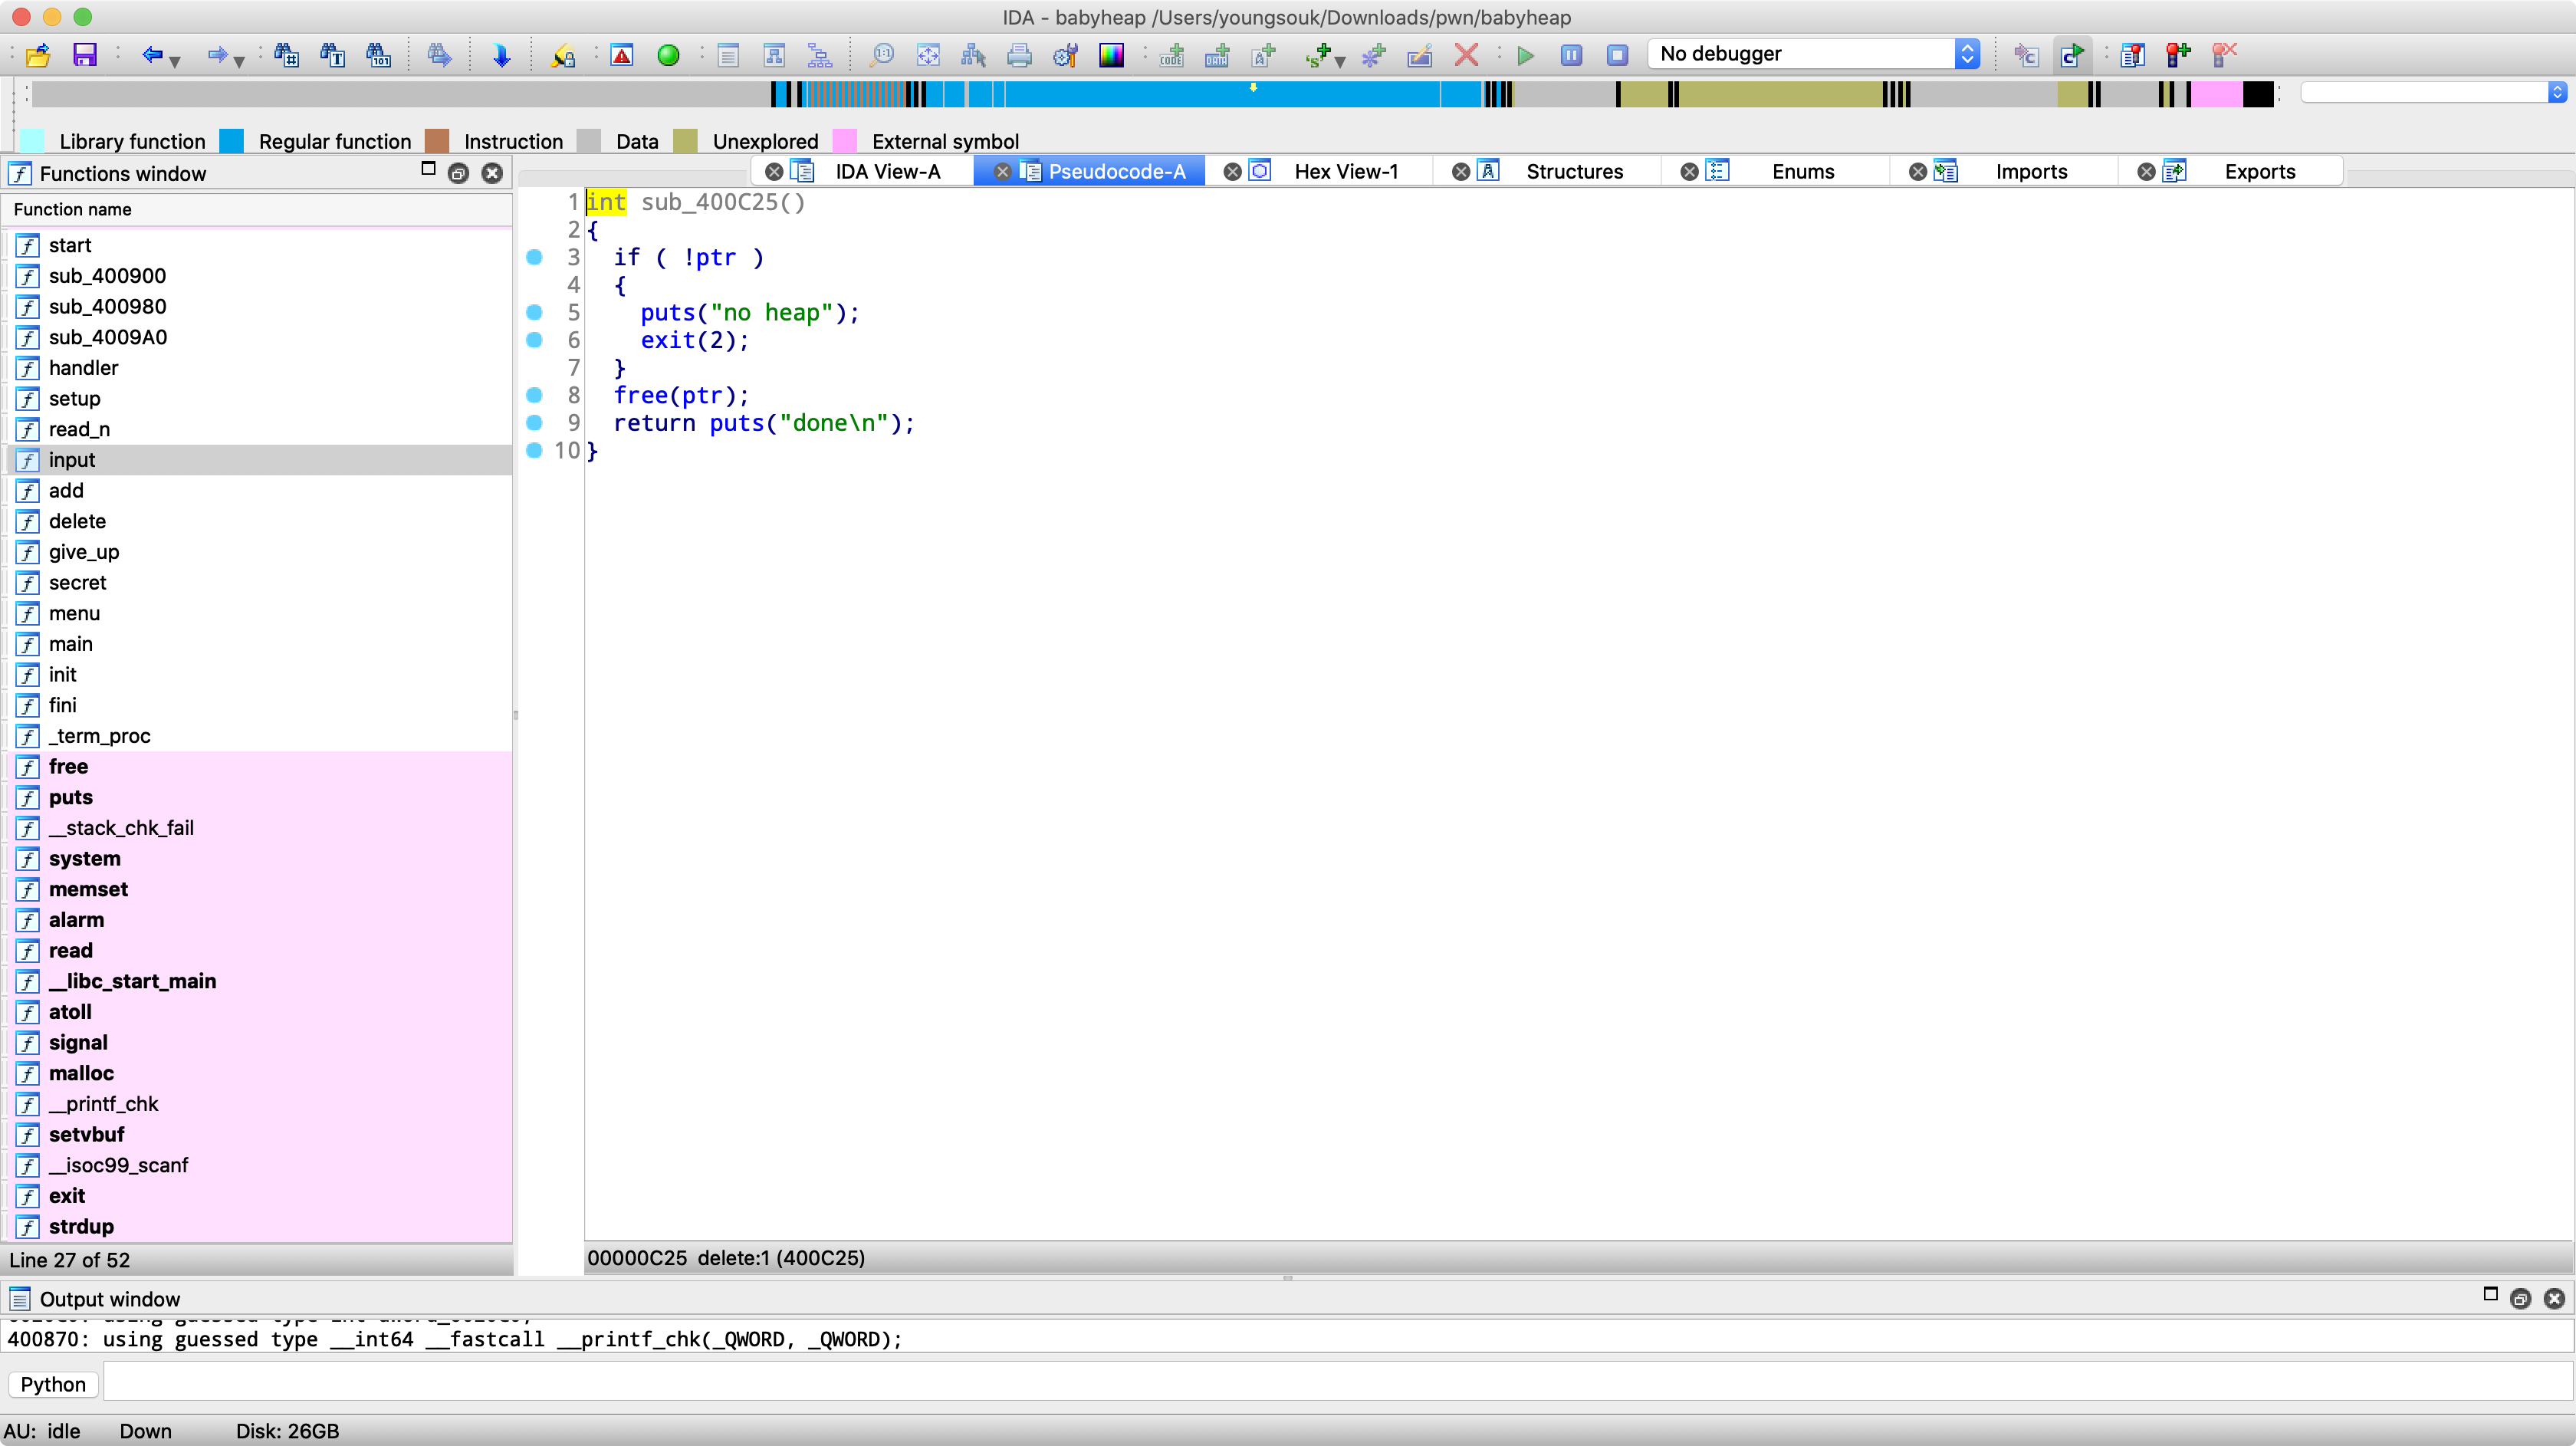The image size is (2576, 1446).
Task: Switch to the Imports tab
Action: pos(2030,171)
